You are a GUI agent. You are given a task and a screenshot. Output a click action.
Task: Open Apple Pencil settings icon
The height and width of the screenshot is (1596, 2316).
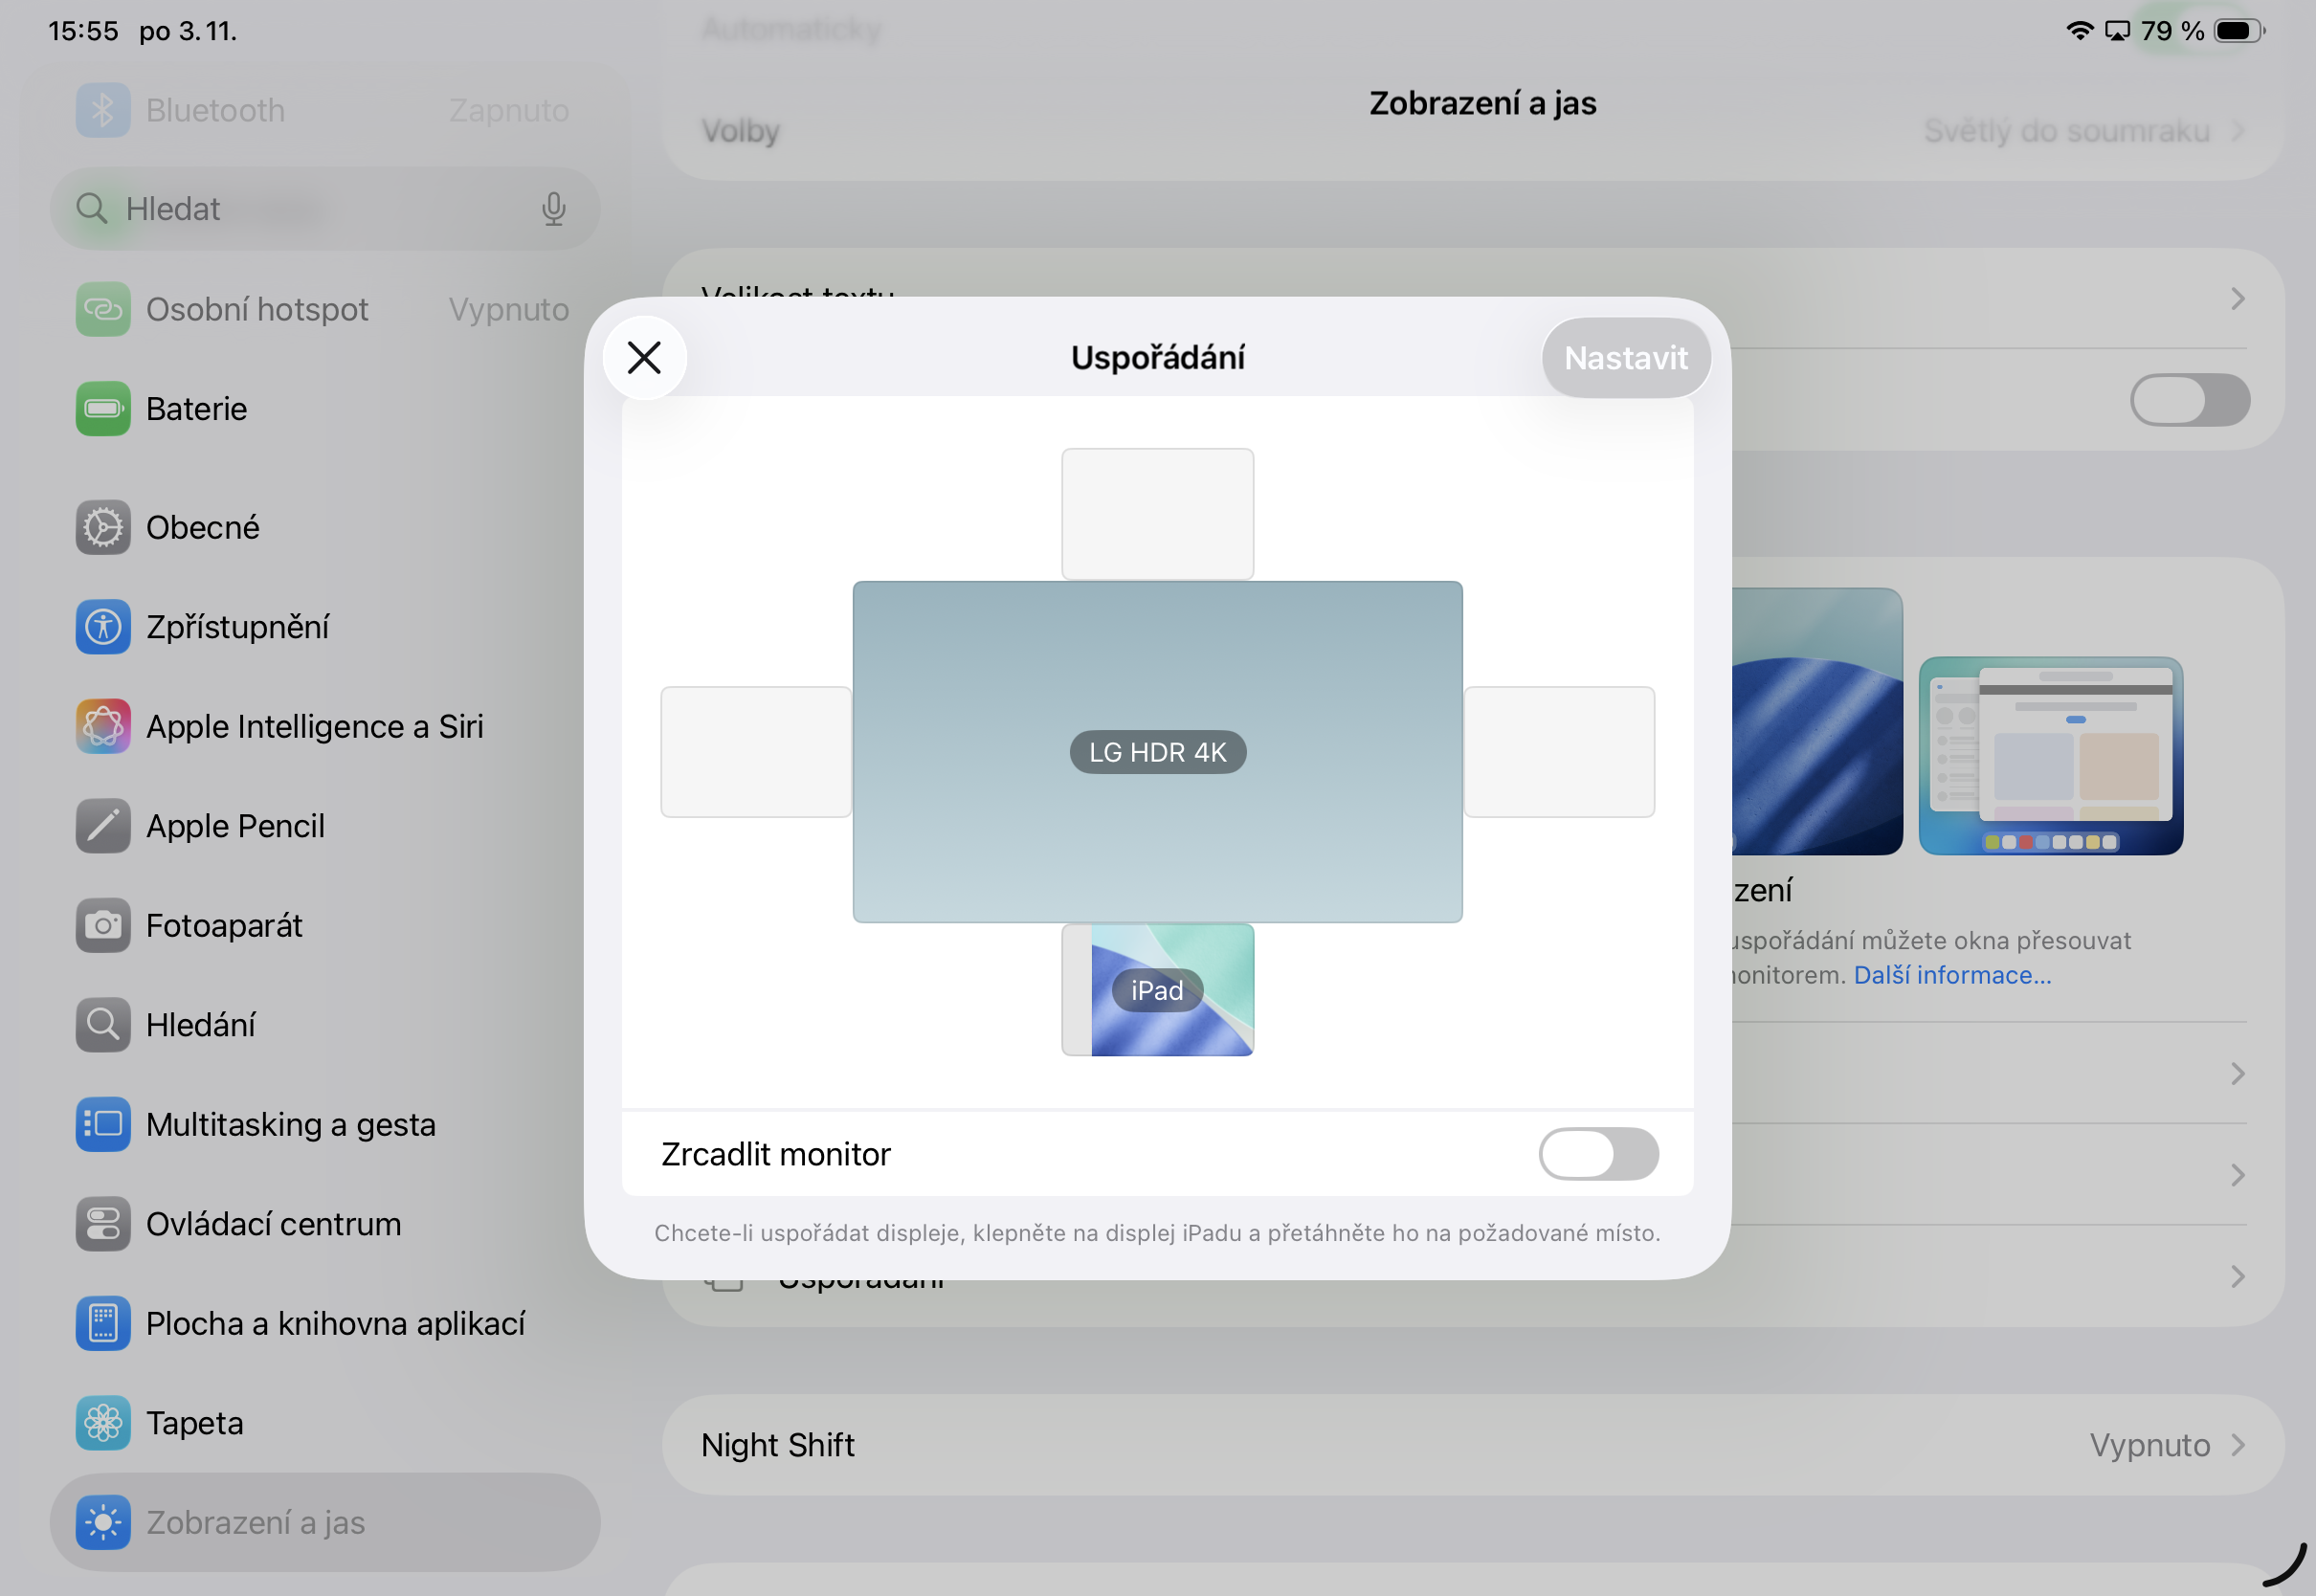point(102,826)
